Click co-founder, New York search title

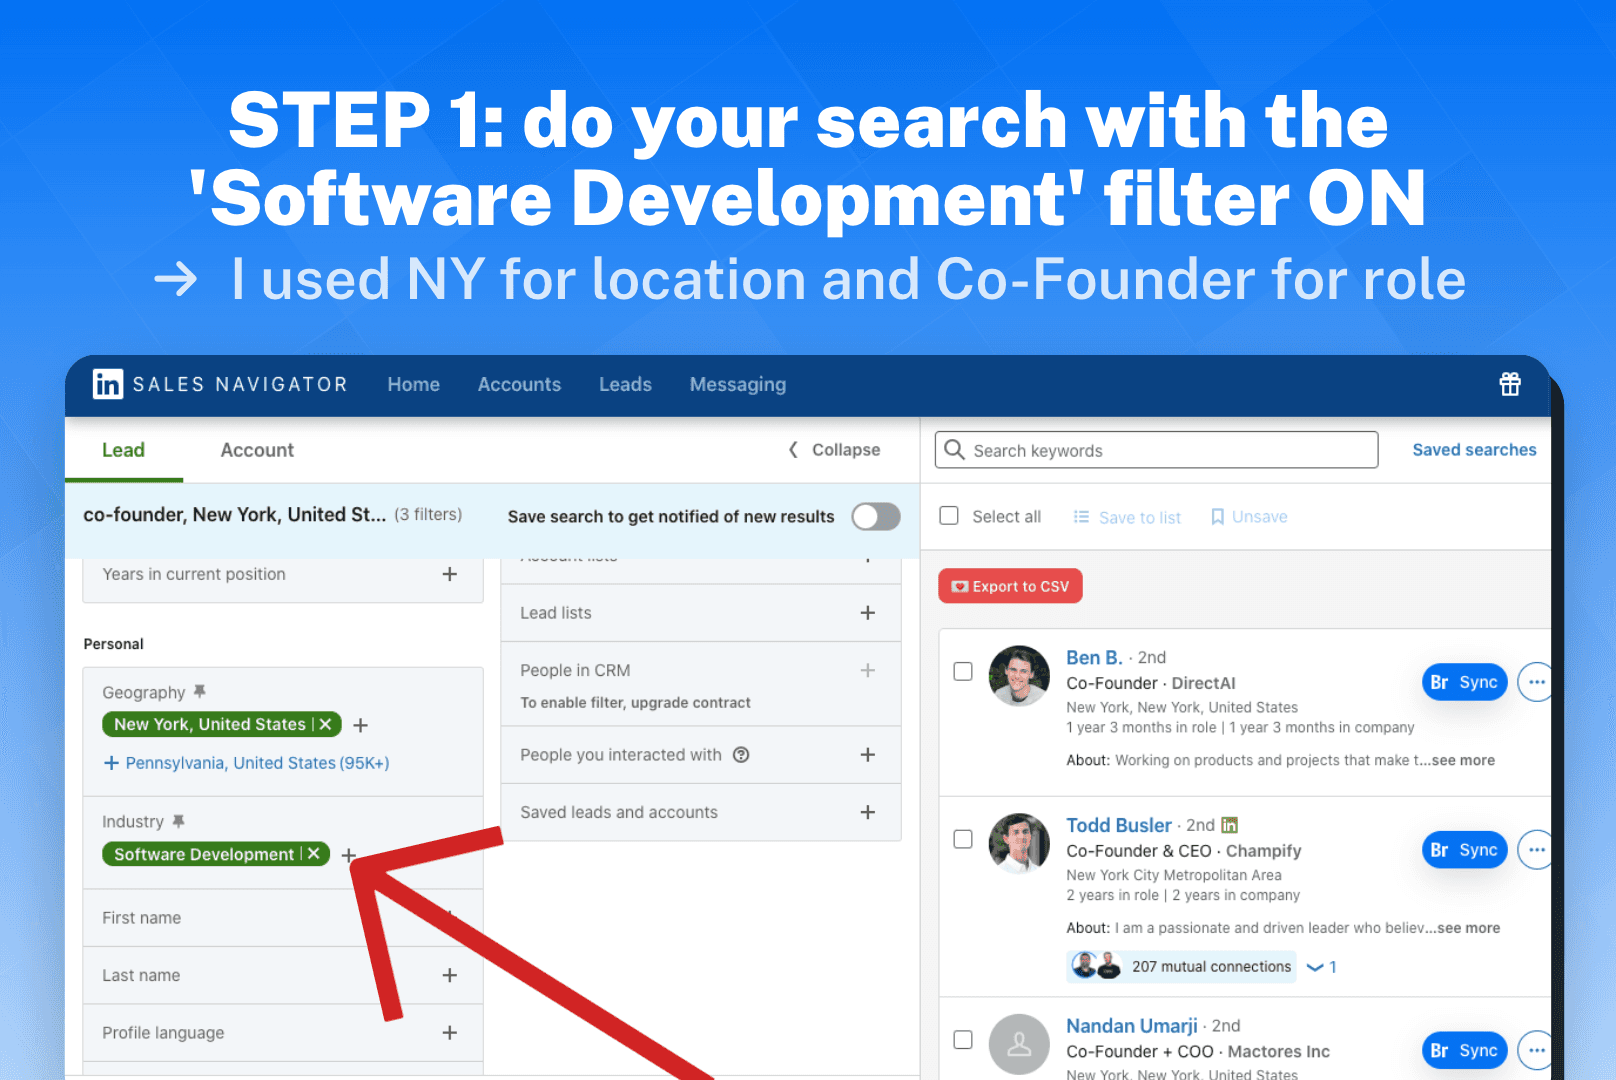coord(234,514)
